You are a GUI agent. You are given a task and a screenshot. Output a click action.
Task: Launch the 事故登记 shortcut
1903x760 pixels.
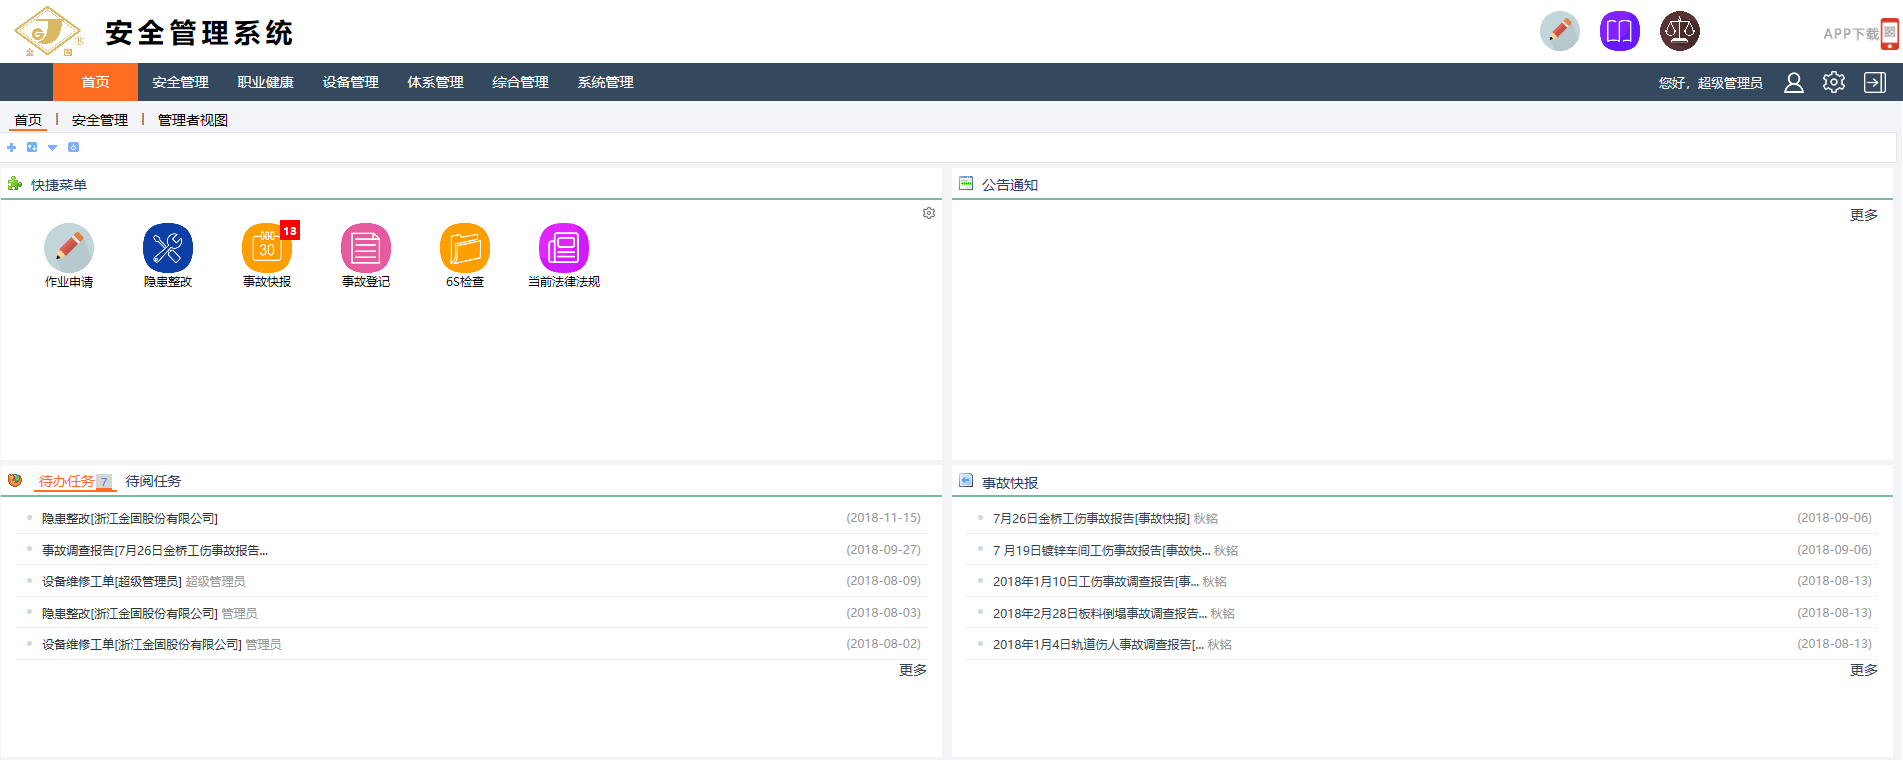pyautogui.click(x=365, y=248)
